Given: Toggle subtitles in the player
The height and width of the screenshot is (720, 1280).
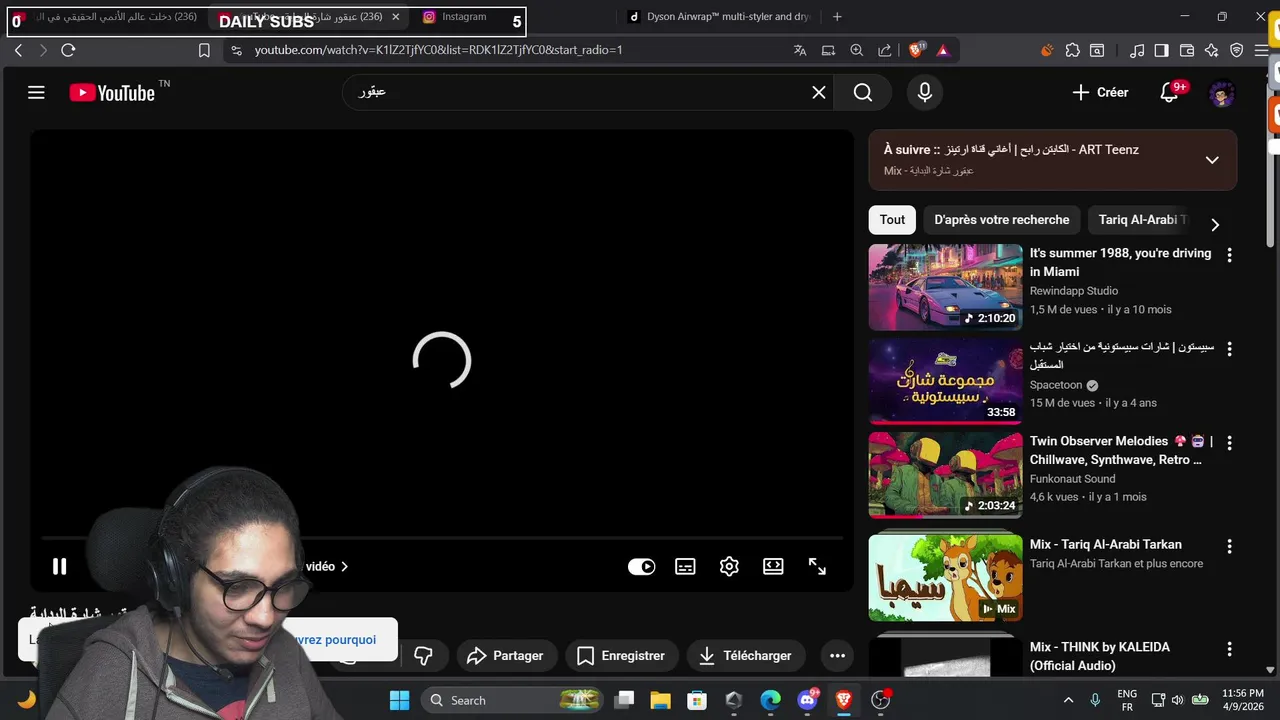Looking at the screenshot, I should coord(685,567).
